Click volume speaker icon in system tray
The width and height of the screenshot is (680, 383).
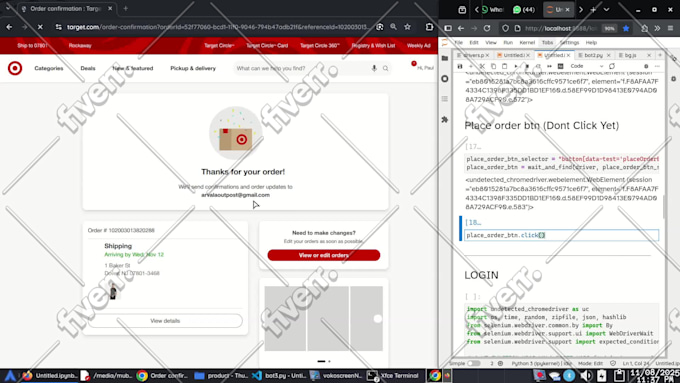(586, 376)
